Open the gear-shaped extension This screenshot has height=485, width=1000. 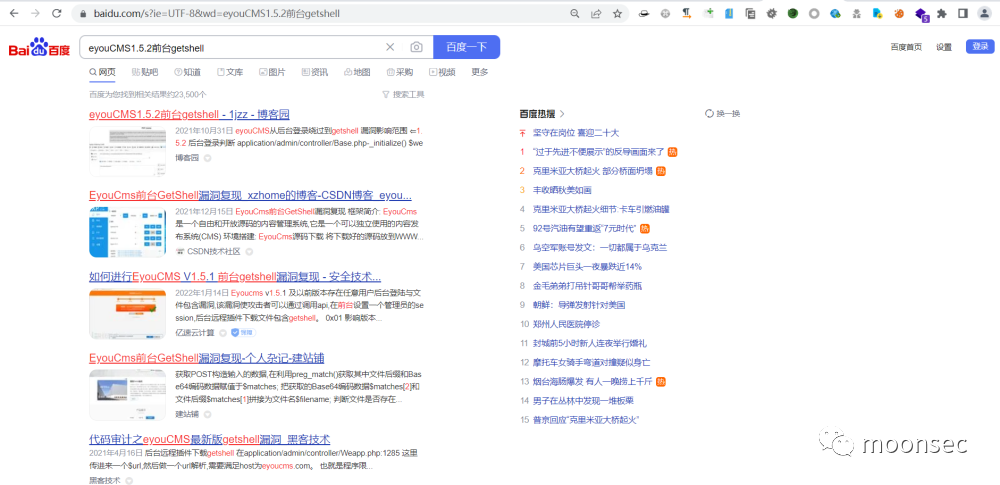[x=771, y=13]
